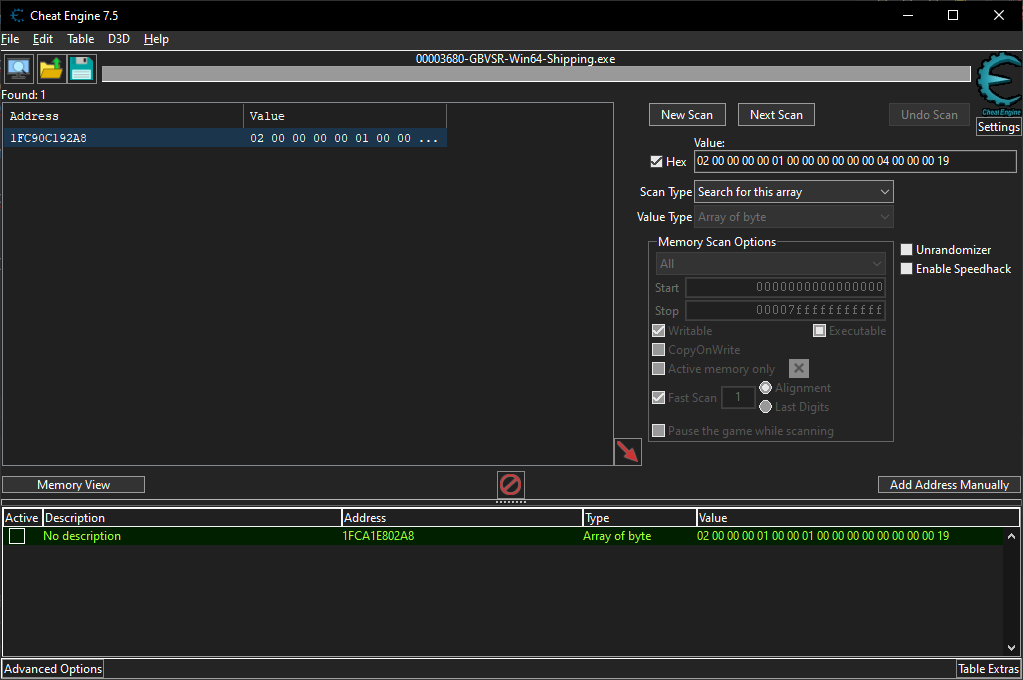
Task: Click the Start address field
Action: [786, 287]
